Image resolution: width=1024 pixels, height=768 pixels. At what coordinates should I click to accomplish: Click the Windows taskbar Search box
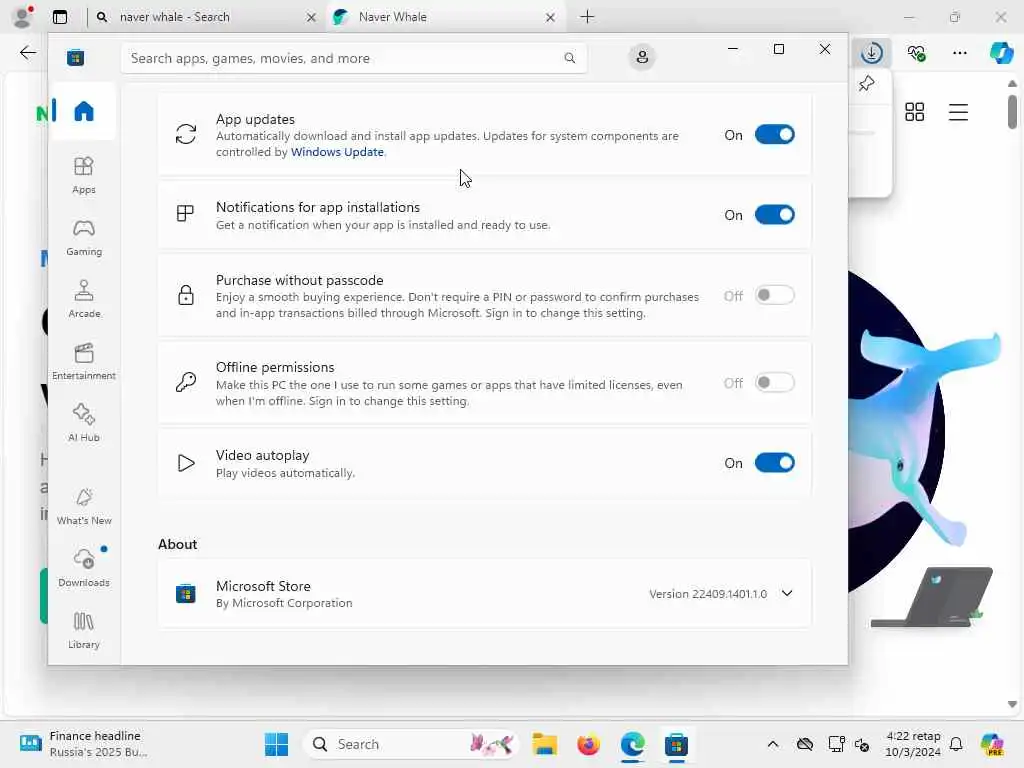[x=410, y=744]
